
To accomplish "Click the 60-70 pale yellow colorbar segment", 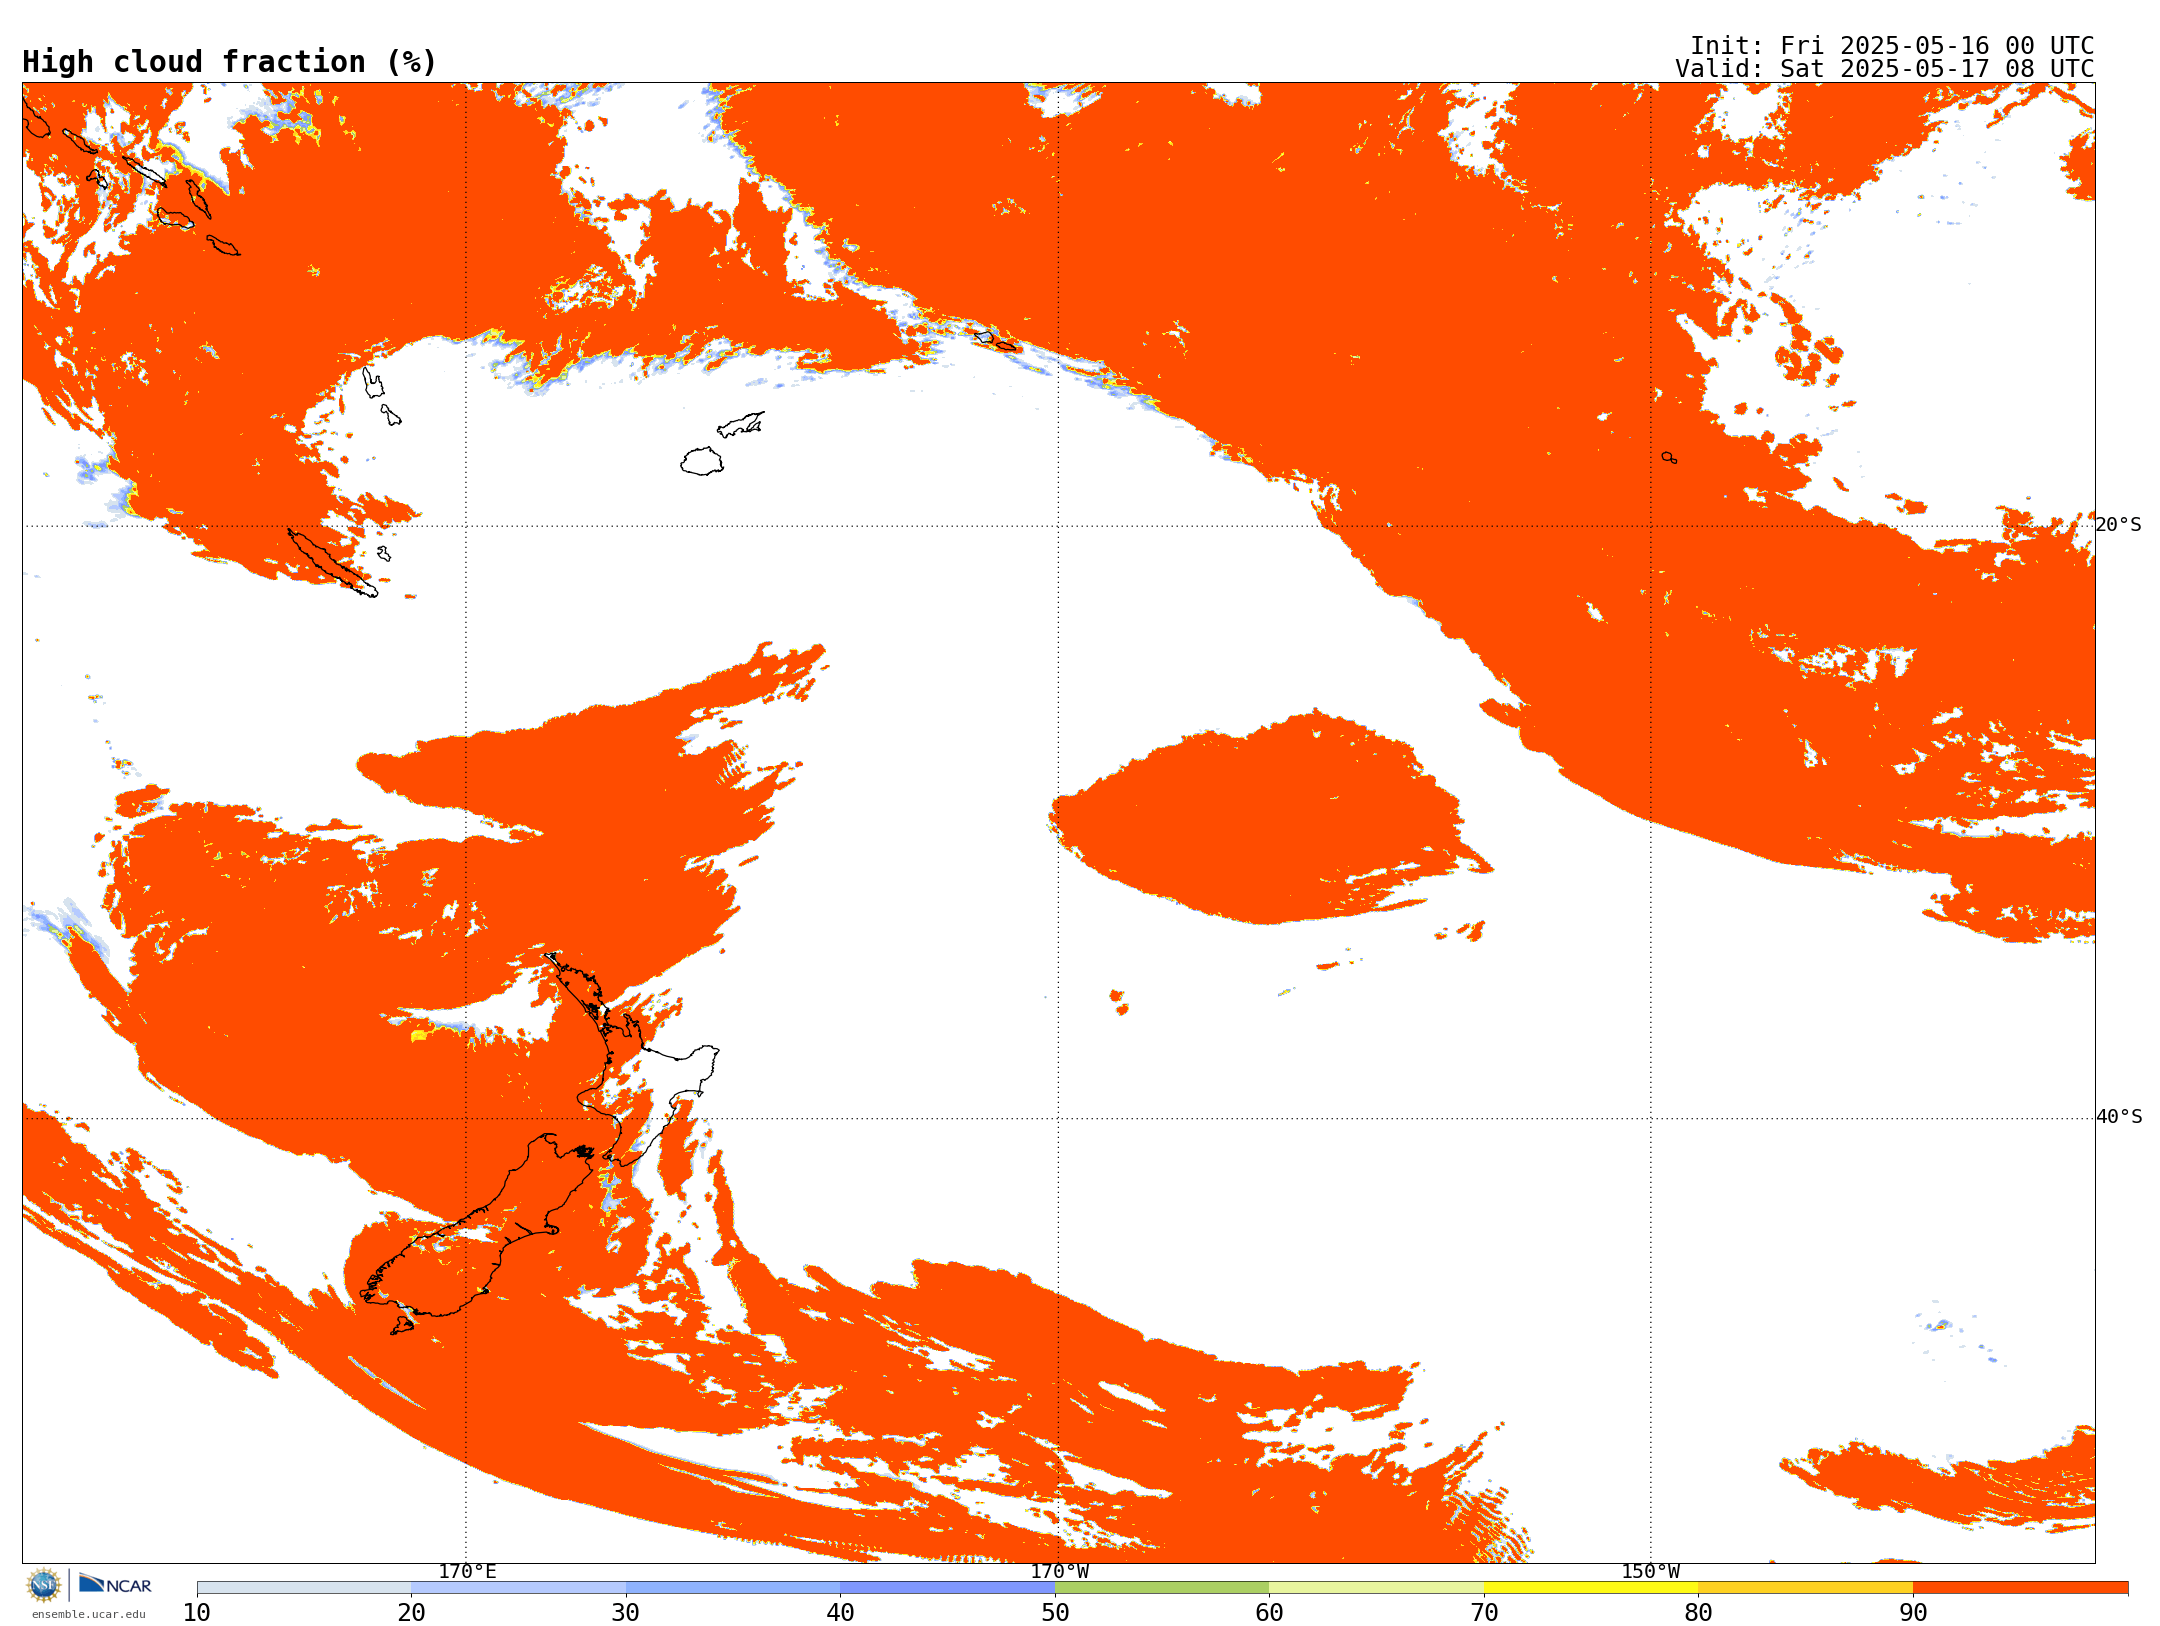I will pyautogui.click(x=1376, y=1588).
